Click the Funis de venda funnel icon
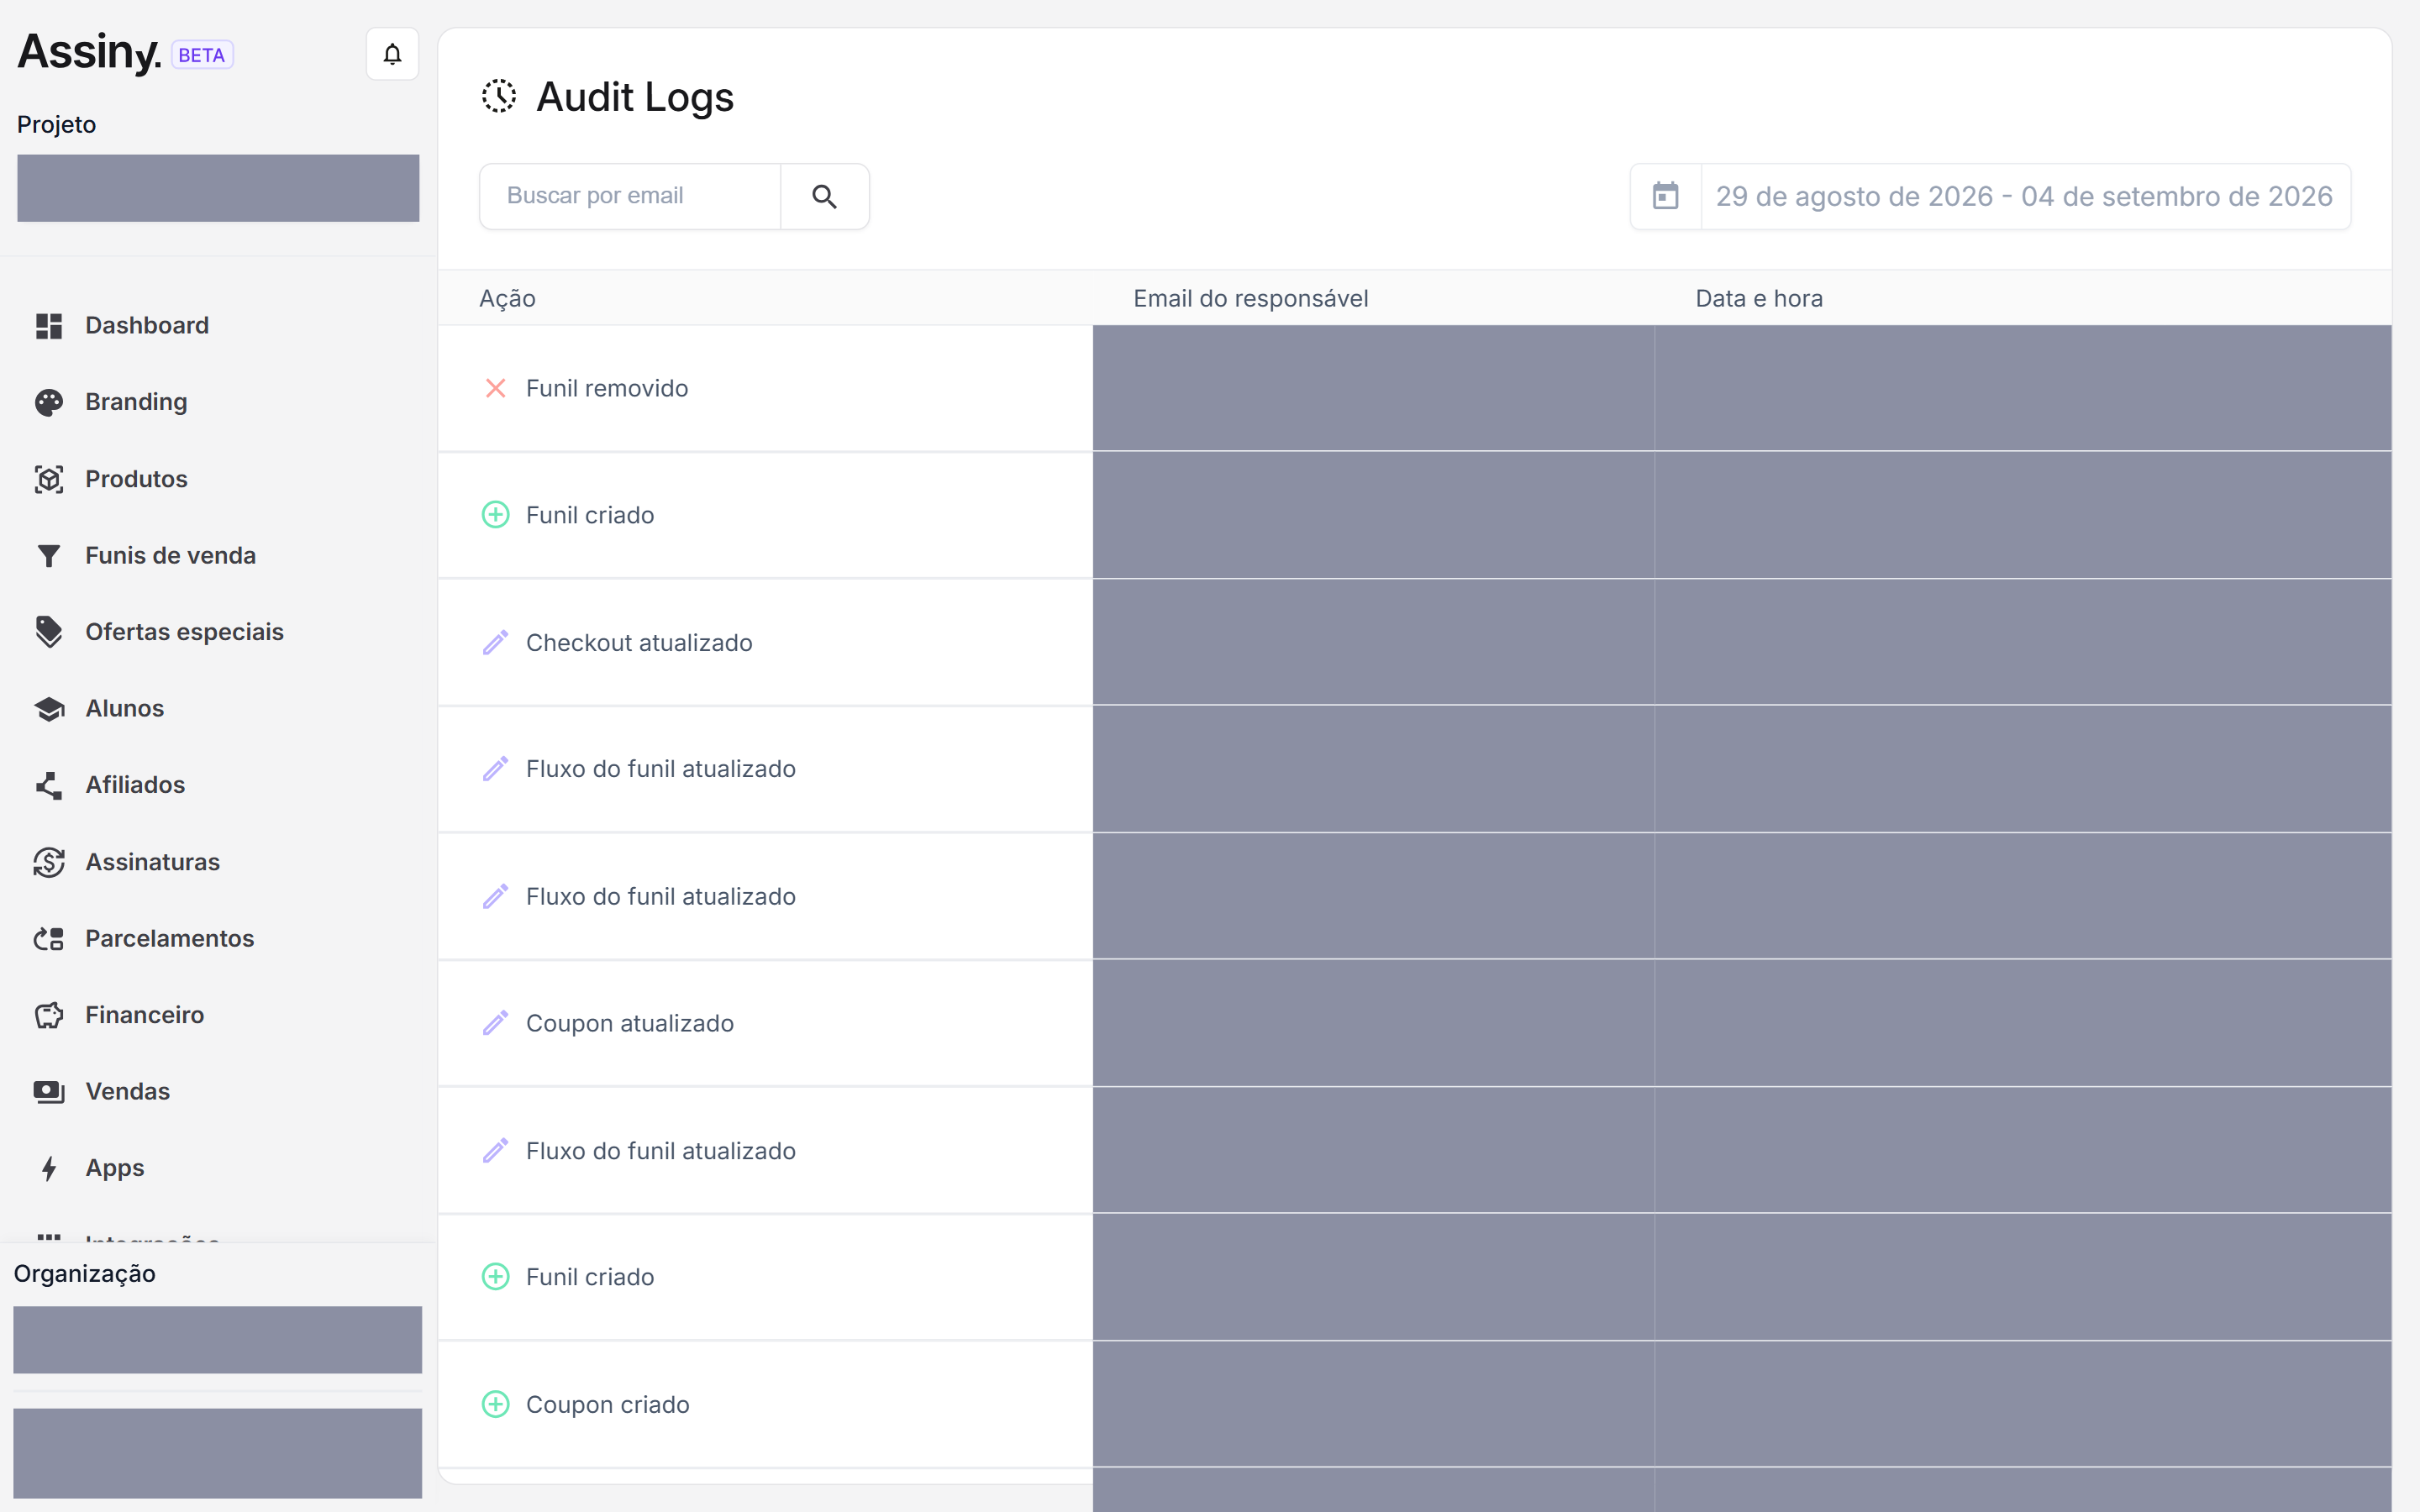The height and width of the screenshot is (1512, 2420). (x=49, y=556)
